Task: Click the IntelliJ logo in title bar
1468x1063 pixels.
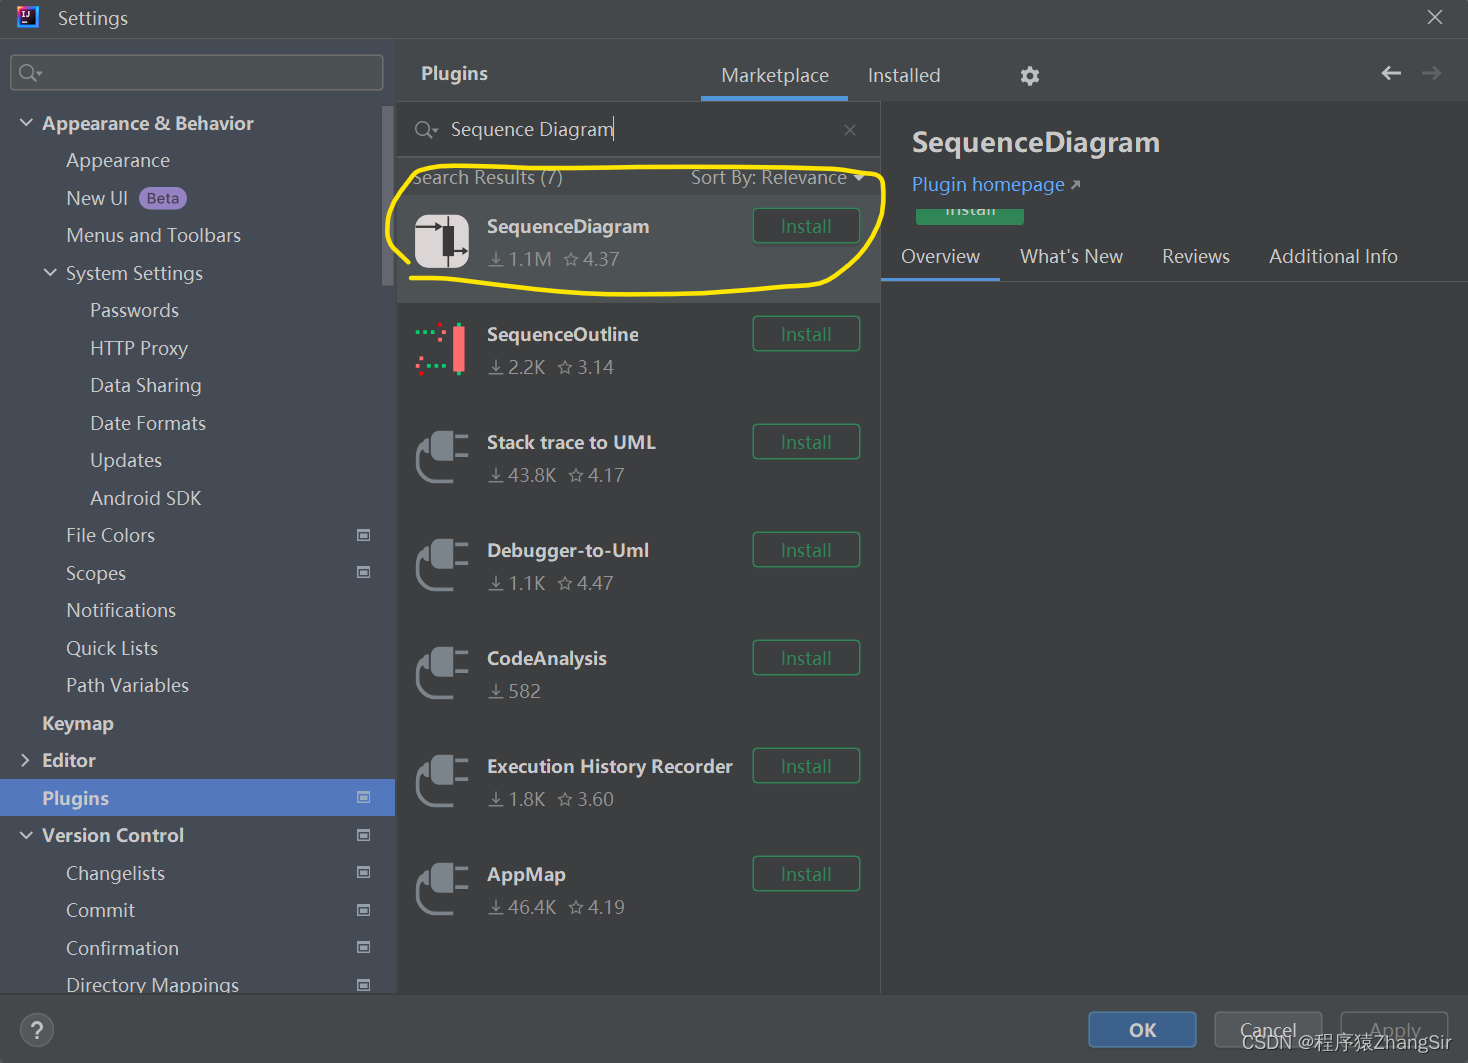Action: pyautogui.click(x=28, y=17)
